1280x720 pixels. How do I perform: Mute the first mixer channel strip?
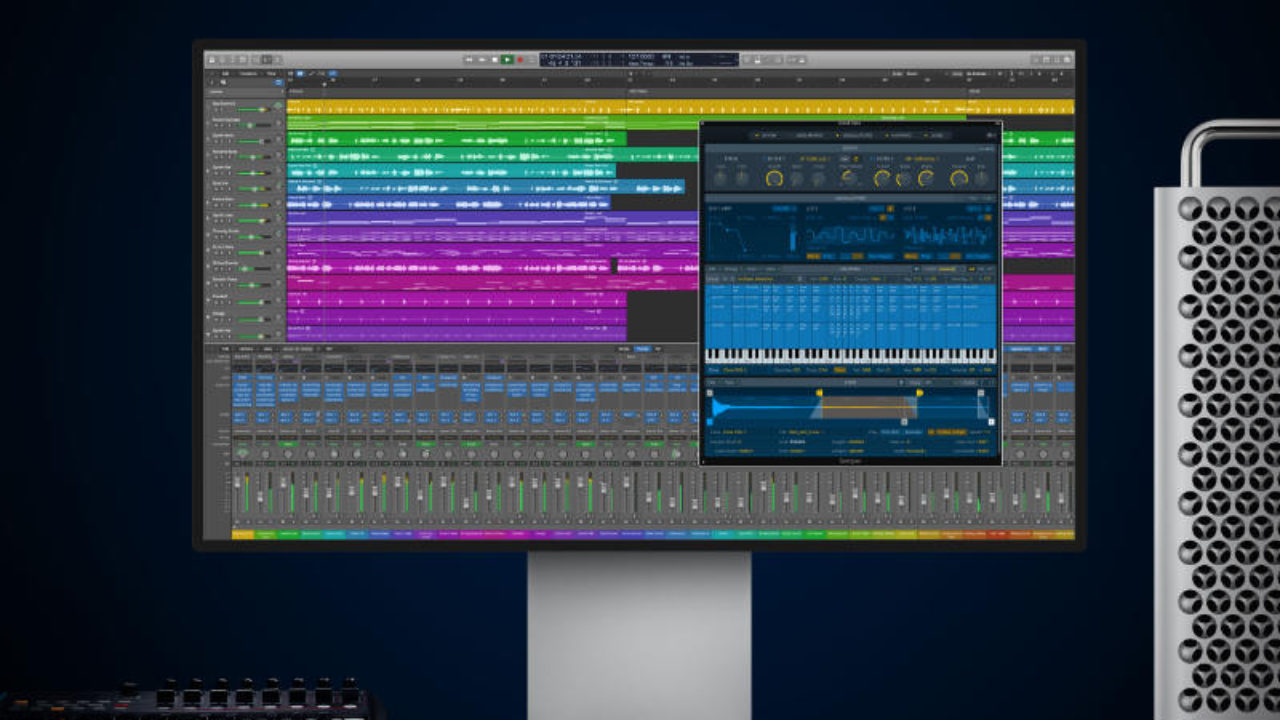(x=237, y=522)
